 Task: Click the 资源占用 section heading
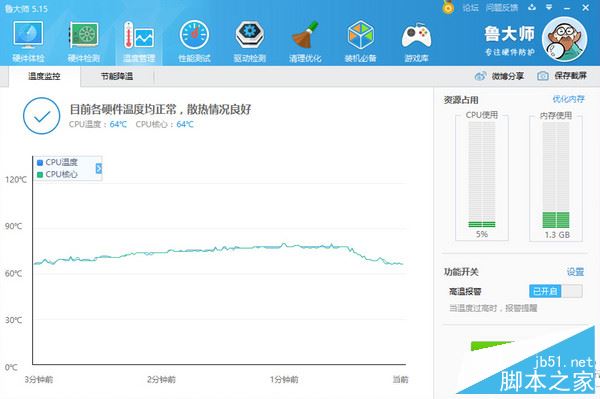[x=461, y=100]
